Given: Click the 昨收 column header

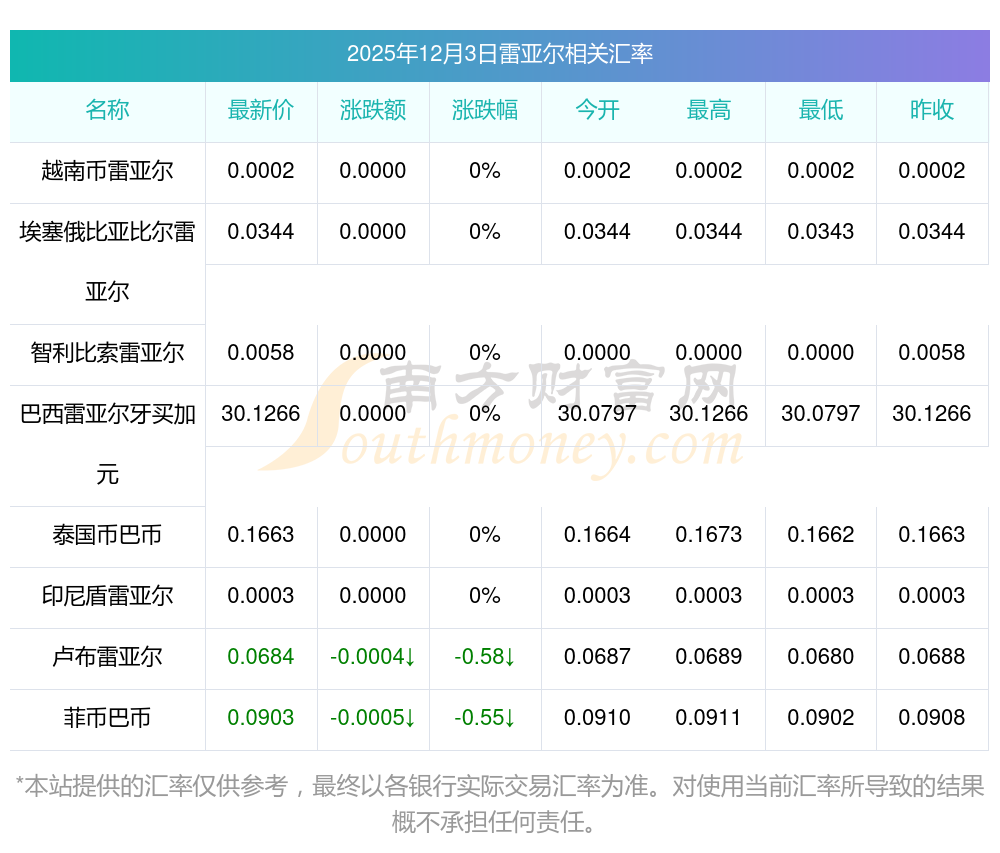Looking at the screenshot, I should click(931, 111).
